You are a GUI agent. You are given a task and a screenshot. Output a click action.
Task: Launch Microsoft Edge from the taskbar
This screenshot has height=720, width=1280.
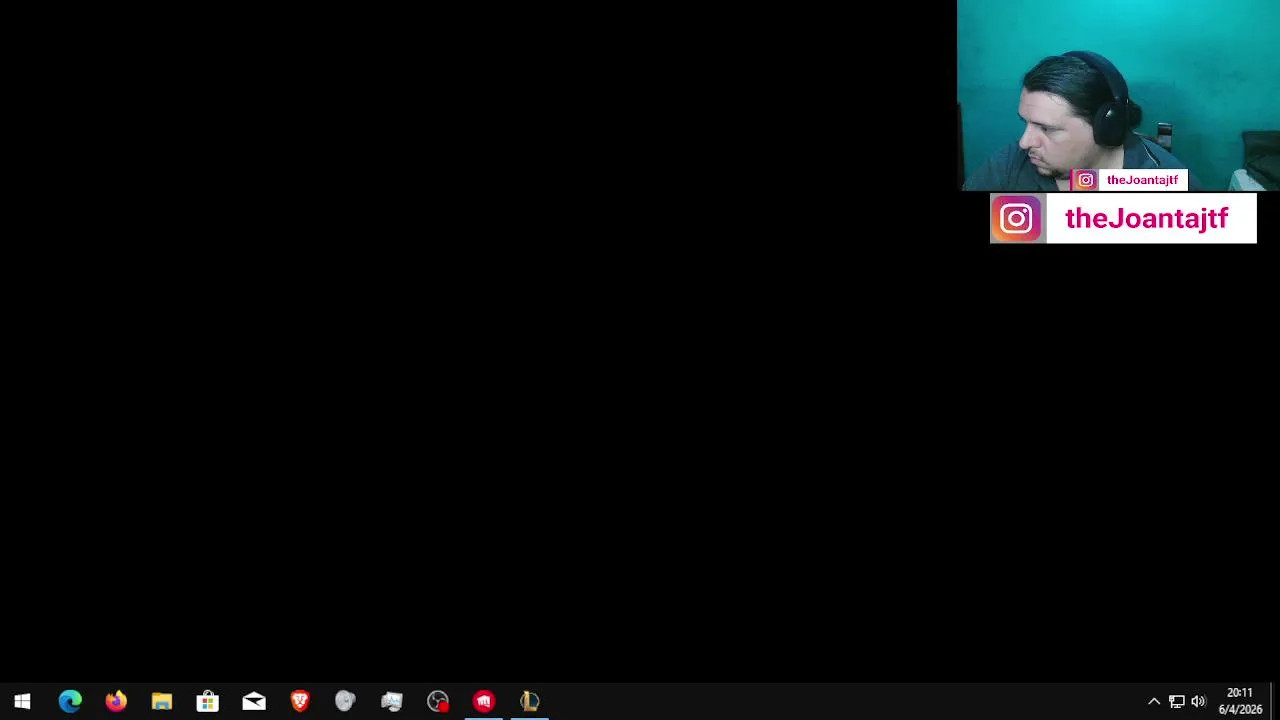(x=69, y=701)
